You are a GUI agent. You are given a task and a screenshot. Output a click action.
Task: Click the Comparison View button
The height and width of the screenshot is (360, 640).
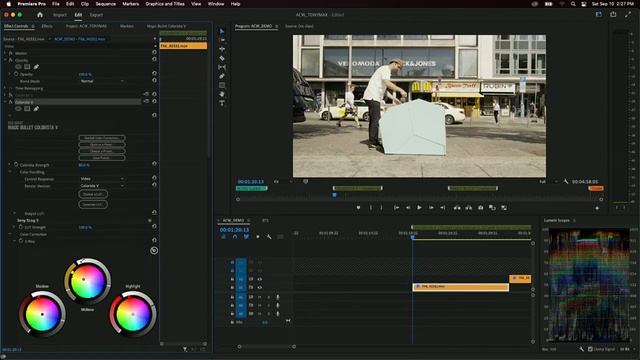point(492,208)
